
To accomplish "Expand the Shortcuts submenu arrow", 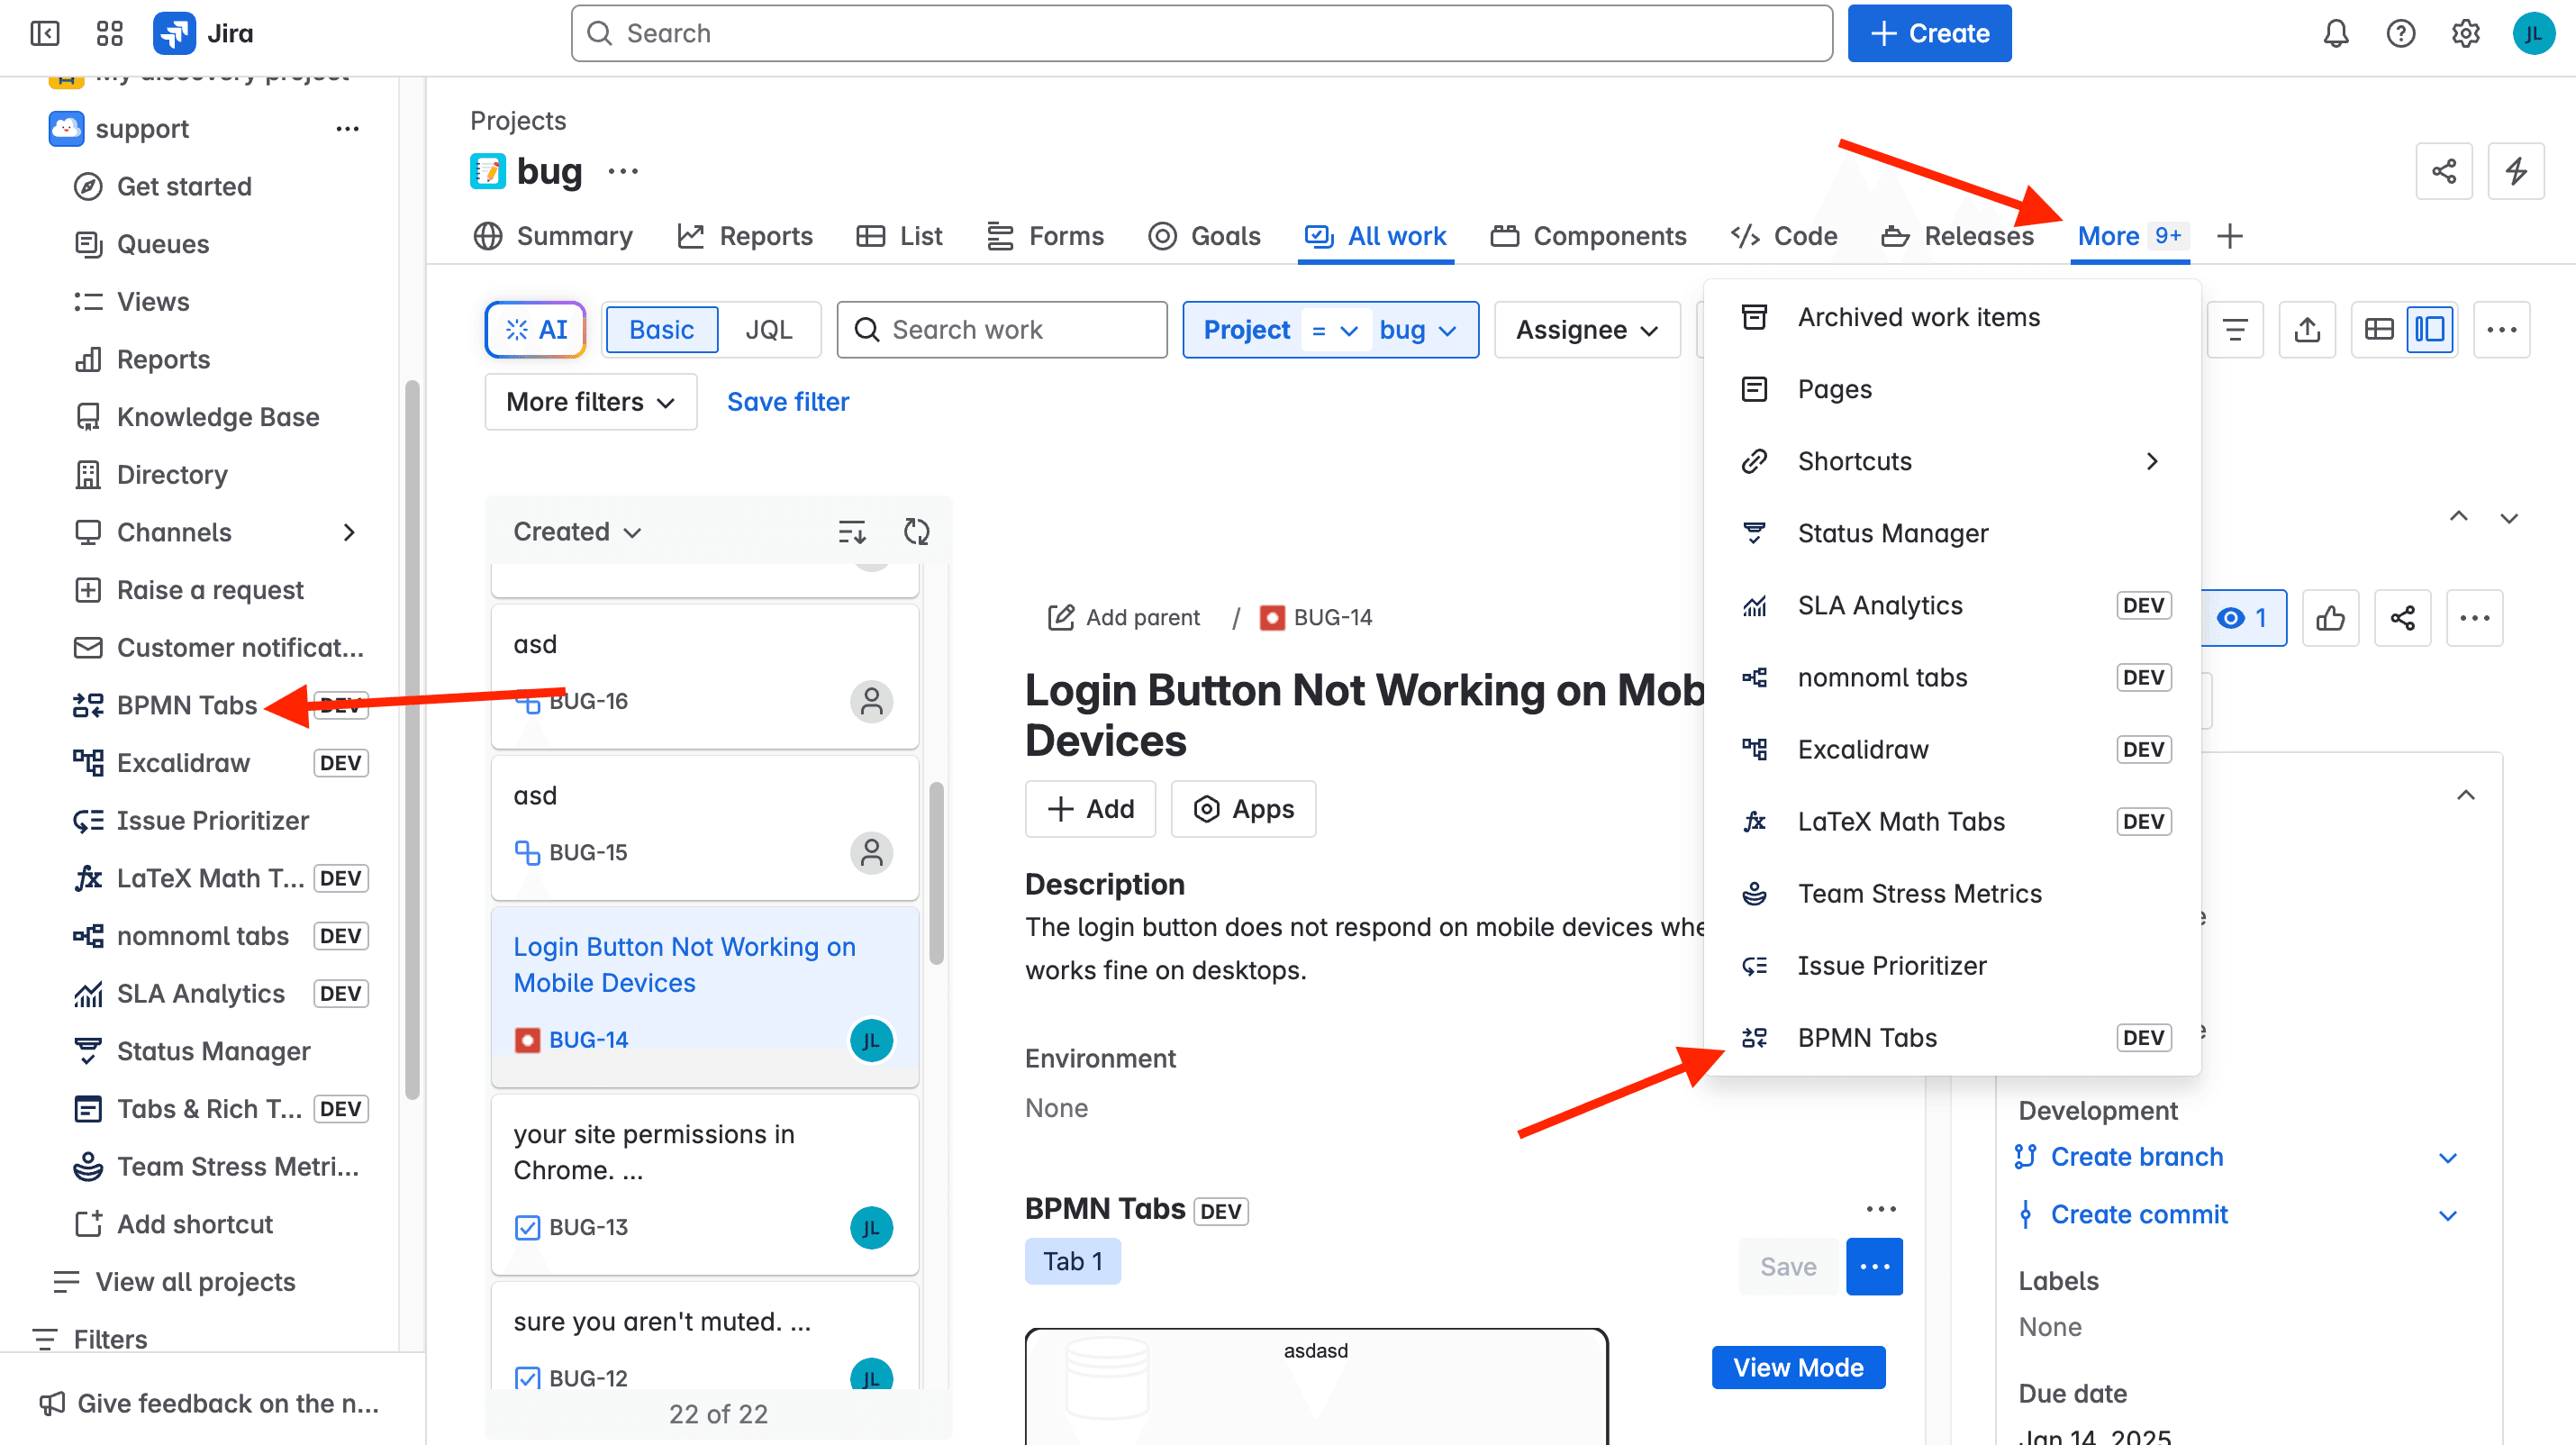I will coord(2152,461).
